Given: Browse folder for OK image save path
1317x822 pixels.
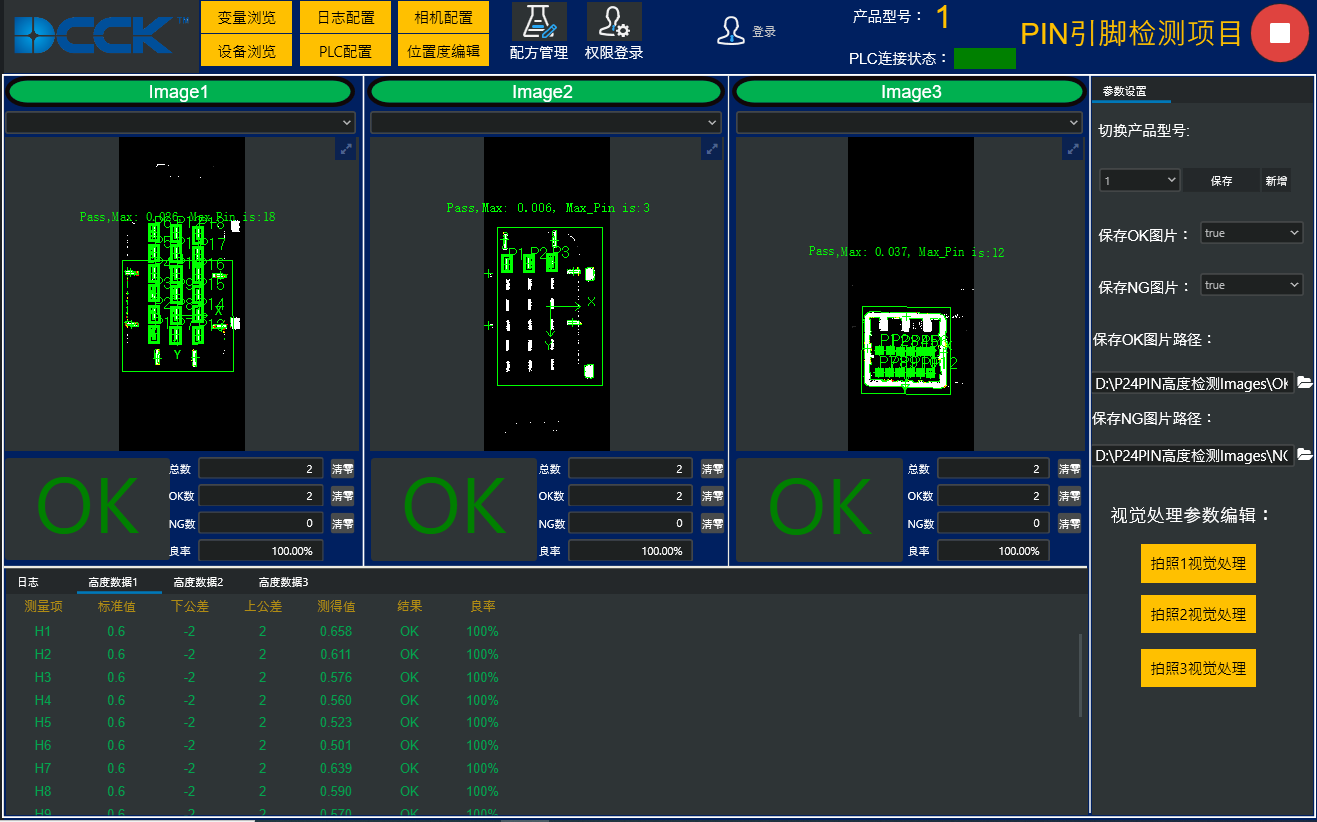Looking at the screenshot, I should pyautogui.click(x=1305, y=383).
